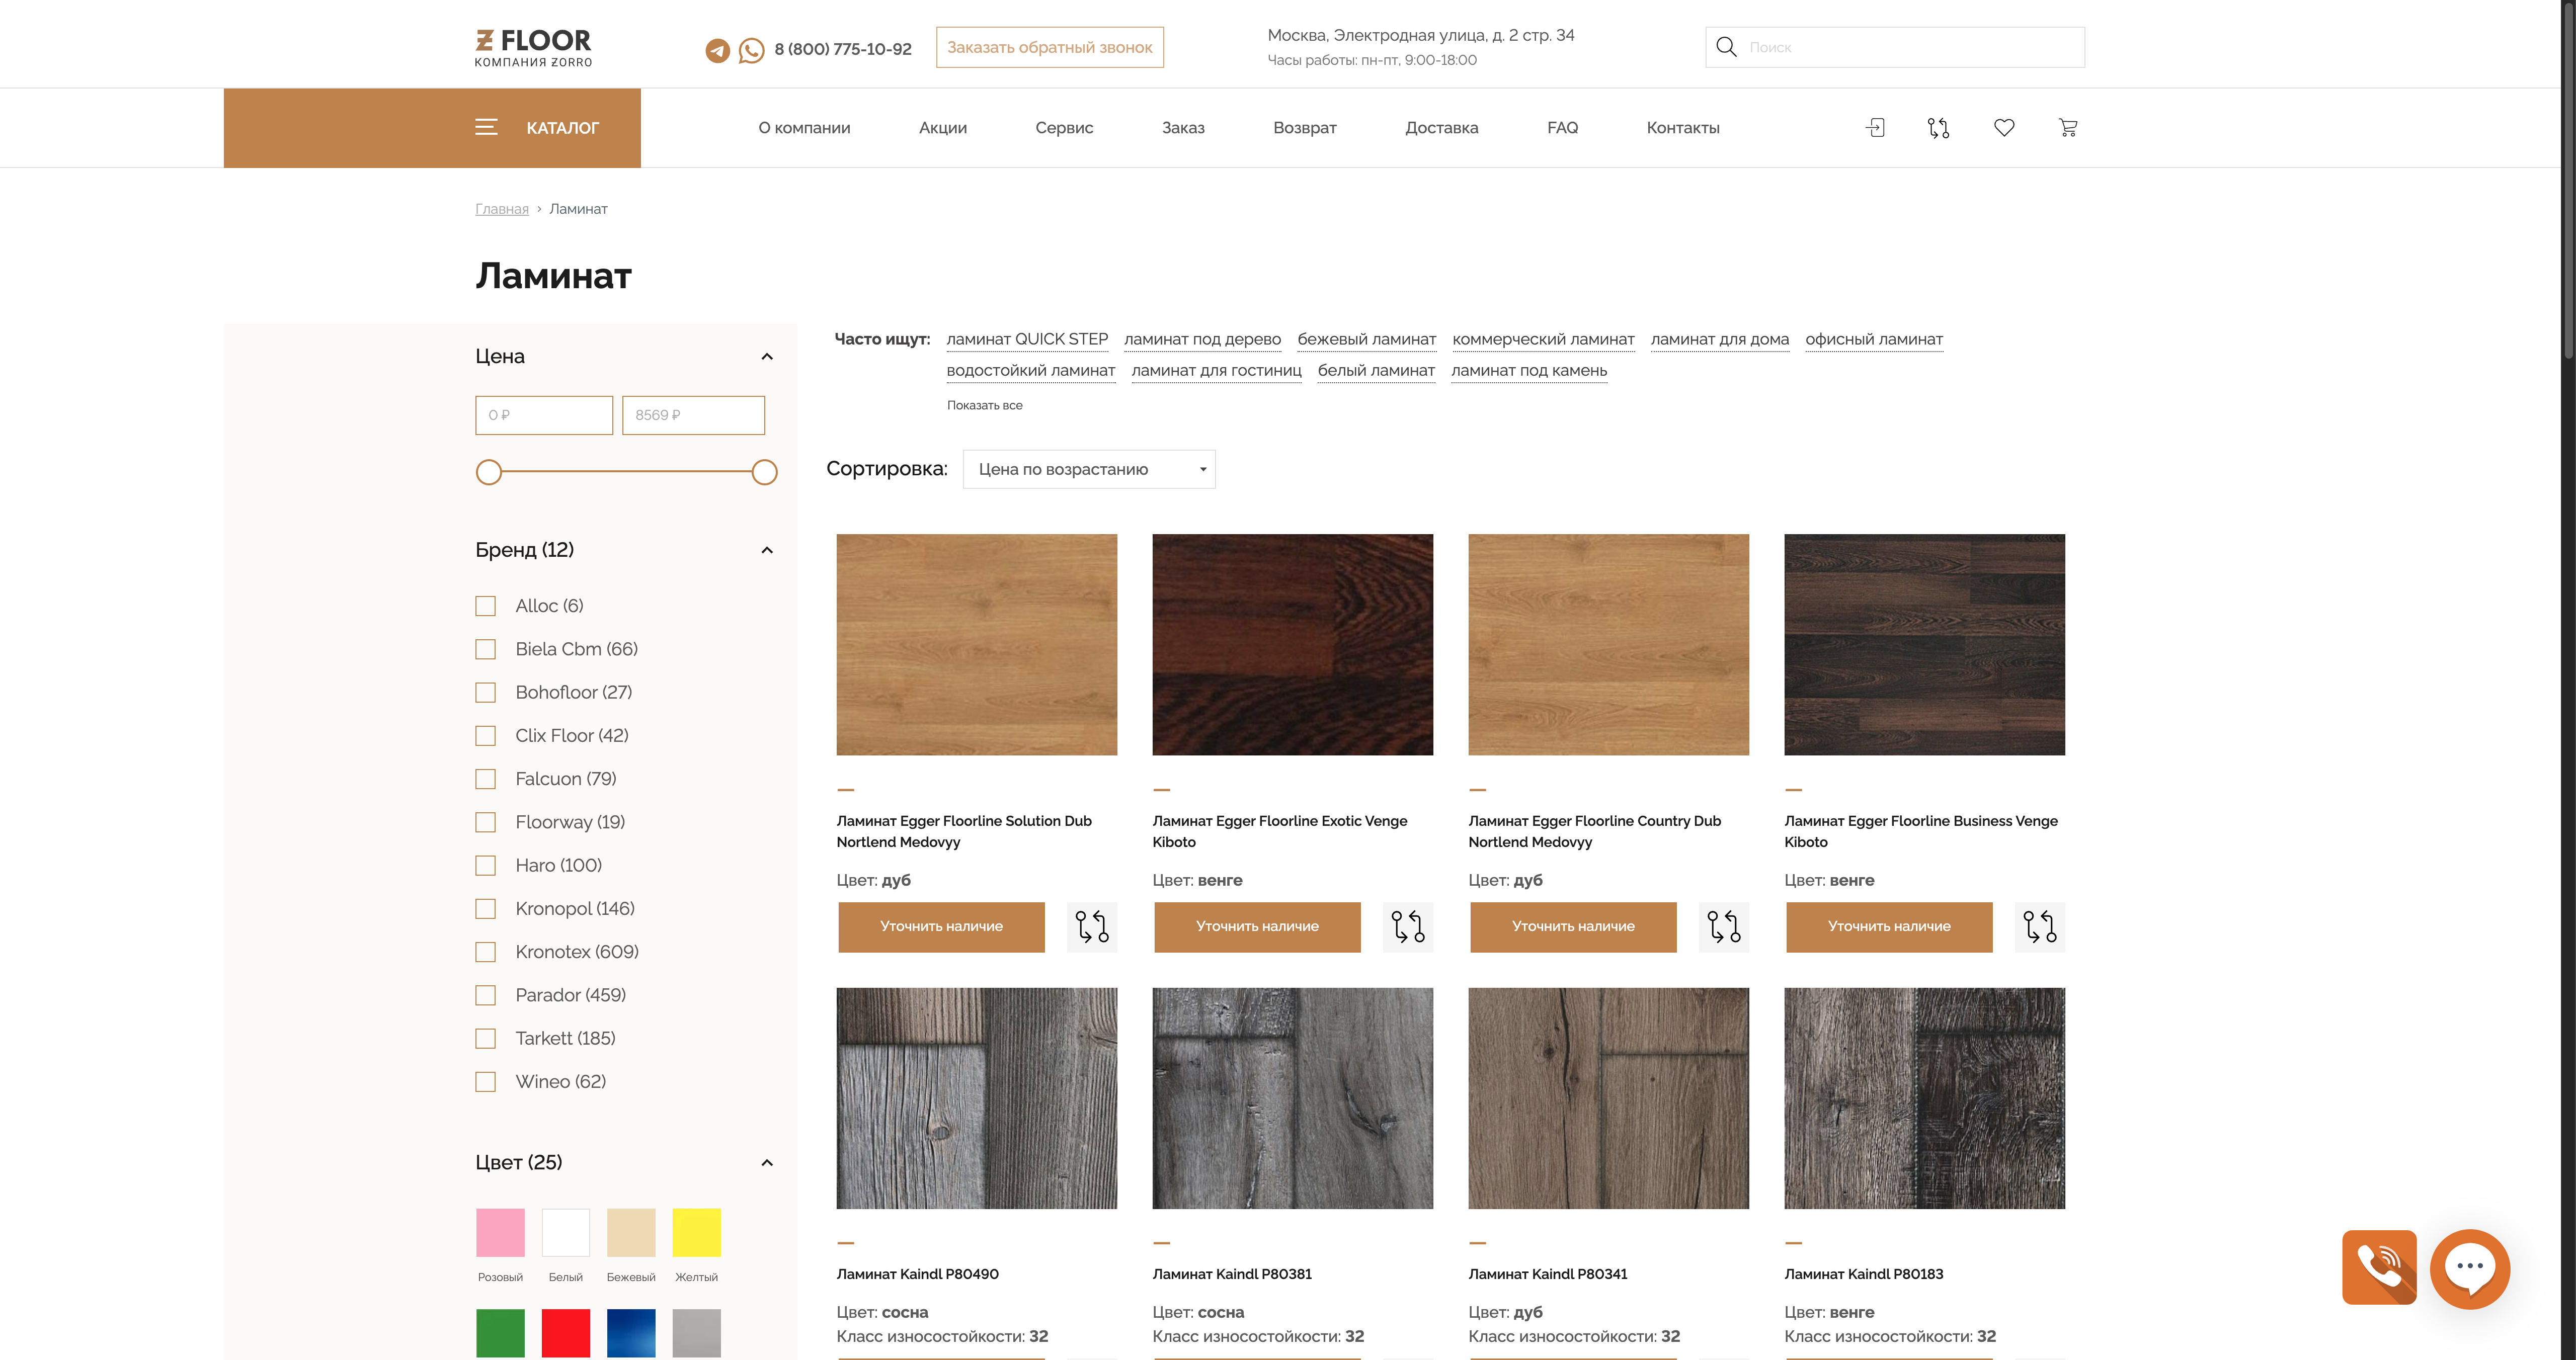Click the maximum price slider handle
2576x1360 pixels.
pos(765,472)
